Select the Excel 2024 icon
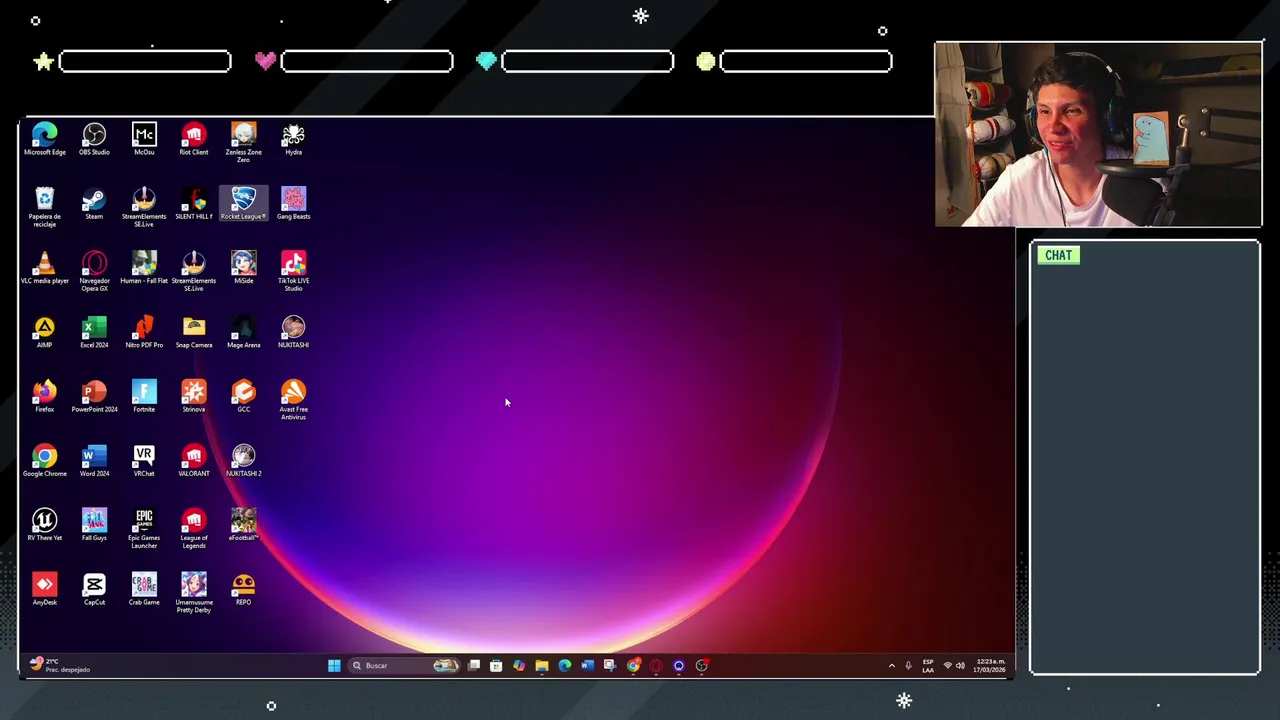This screenshot has height=720, width=1280. 94,332
